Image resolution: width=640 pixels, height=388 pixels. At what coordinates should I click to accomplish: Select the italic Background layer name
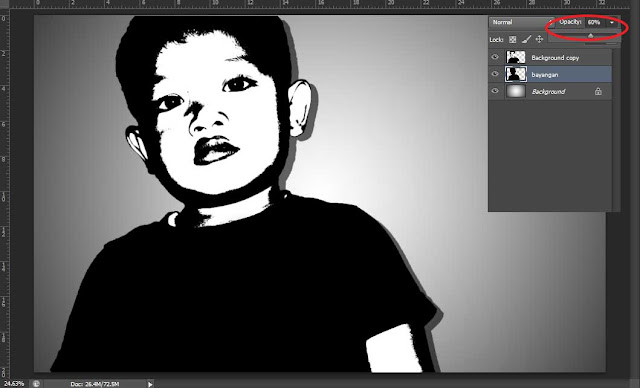(548, 92)
